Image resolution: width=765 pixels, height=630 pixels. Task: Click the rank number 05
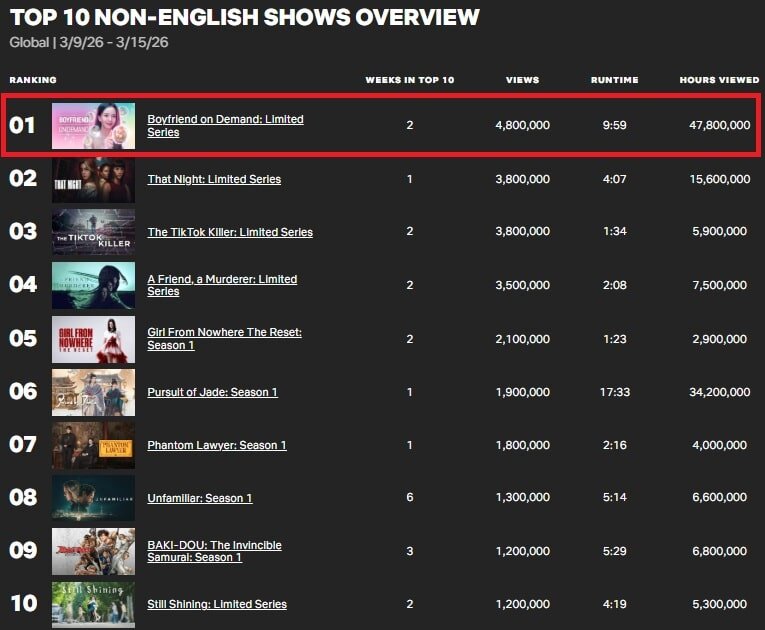coord(23,338)
